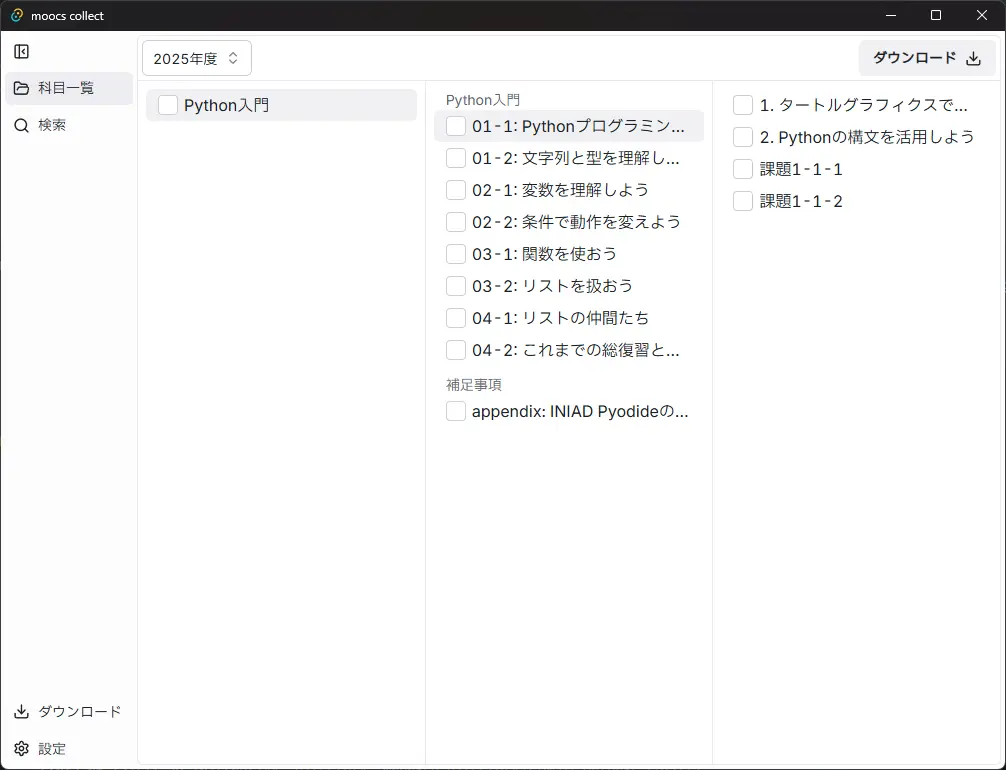Enable the 課題1-1-1 checkbox
Screen dimensions: 1006x770
click(743, 170)
